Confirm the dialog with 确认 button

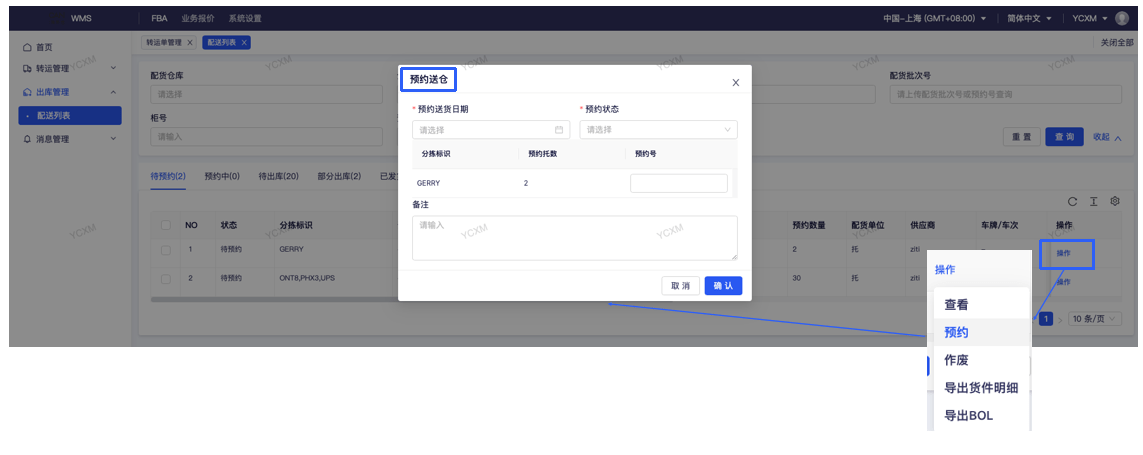(723, 286)
